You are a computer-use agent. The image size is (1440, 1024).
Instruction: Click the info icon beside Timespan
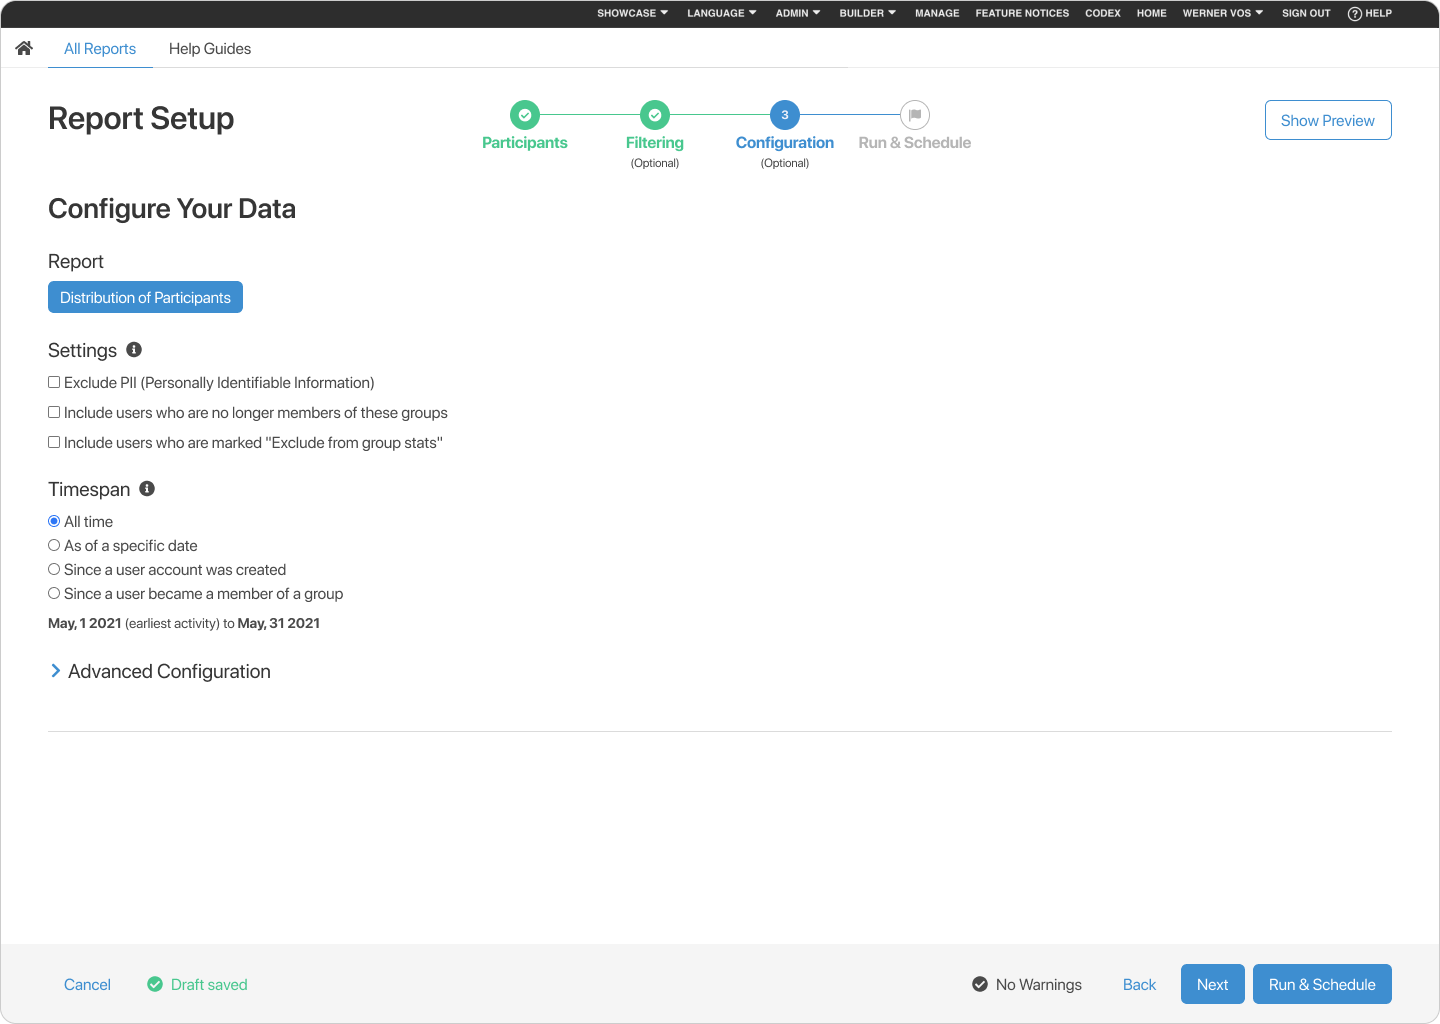pos(147,488)
